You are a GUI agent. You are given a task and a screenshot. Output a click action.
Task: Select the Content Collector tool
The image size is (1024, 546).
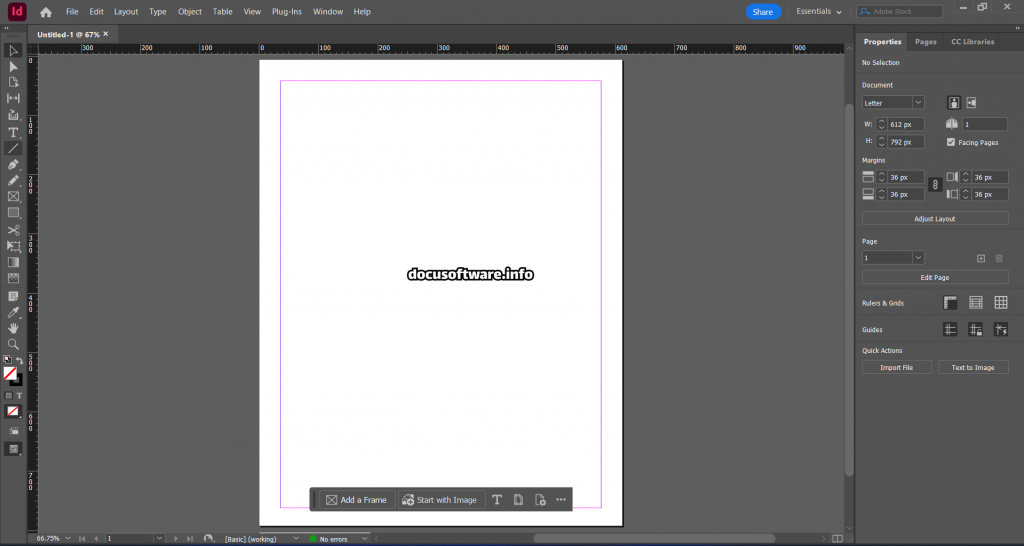13,115
